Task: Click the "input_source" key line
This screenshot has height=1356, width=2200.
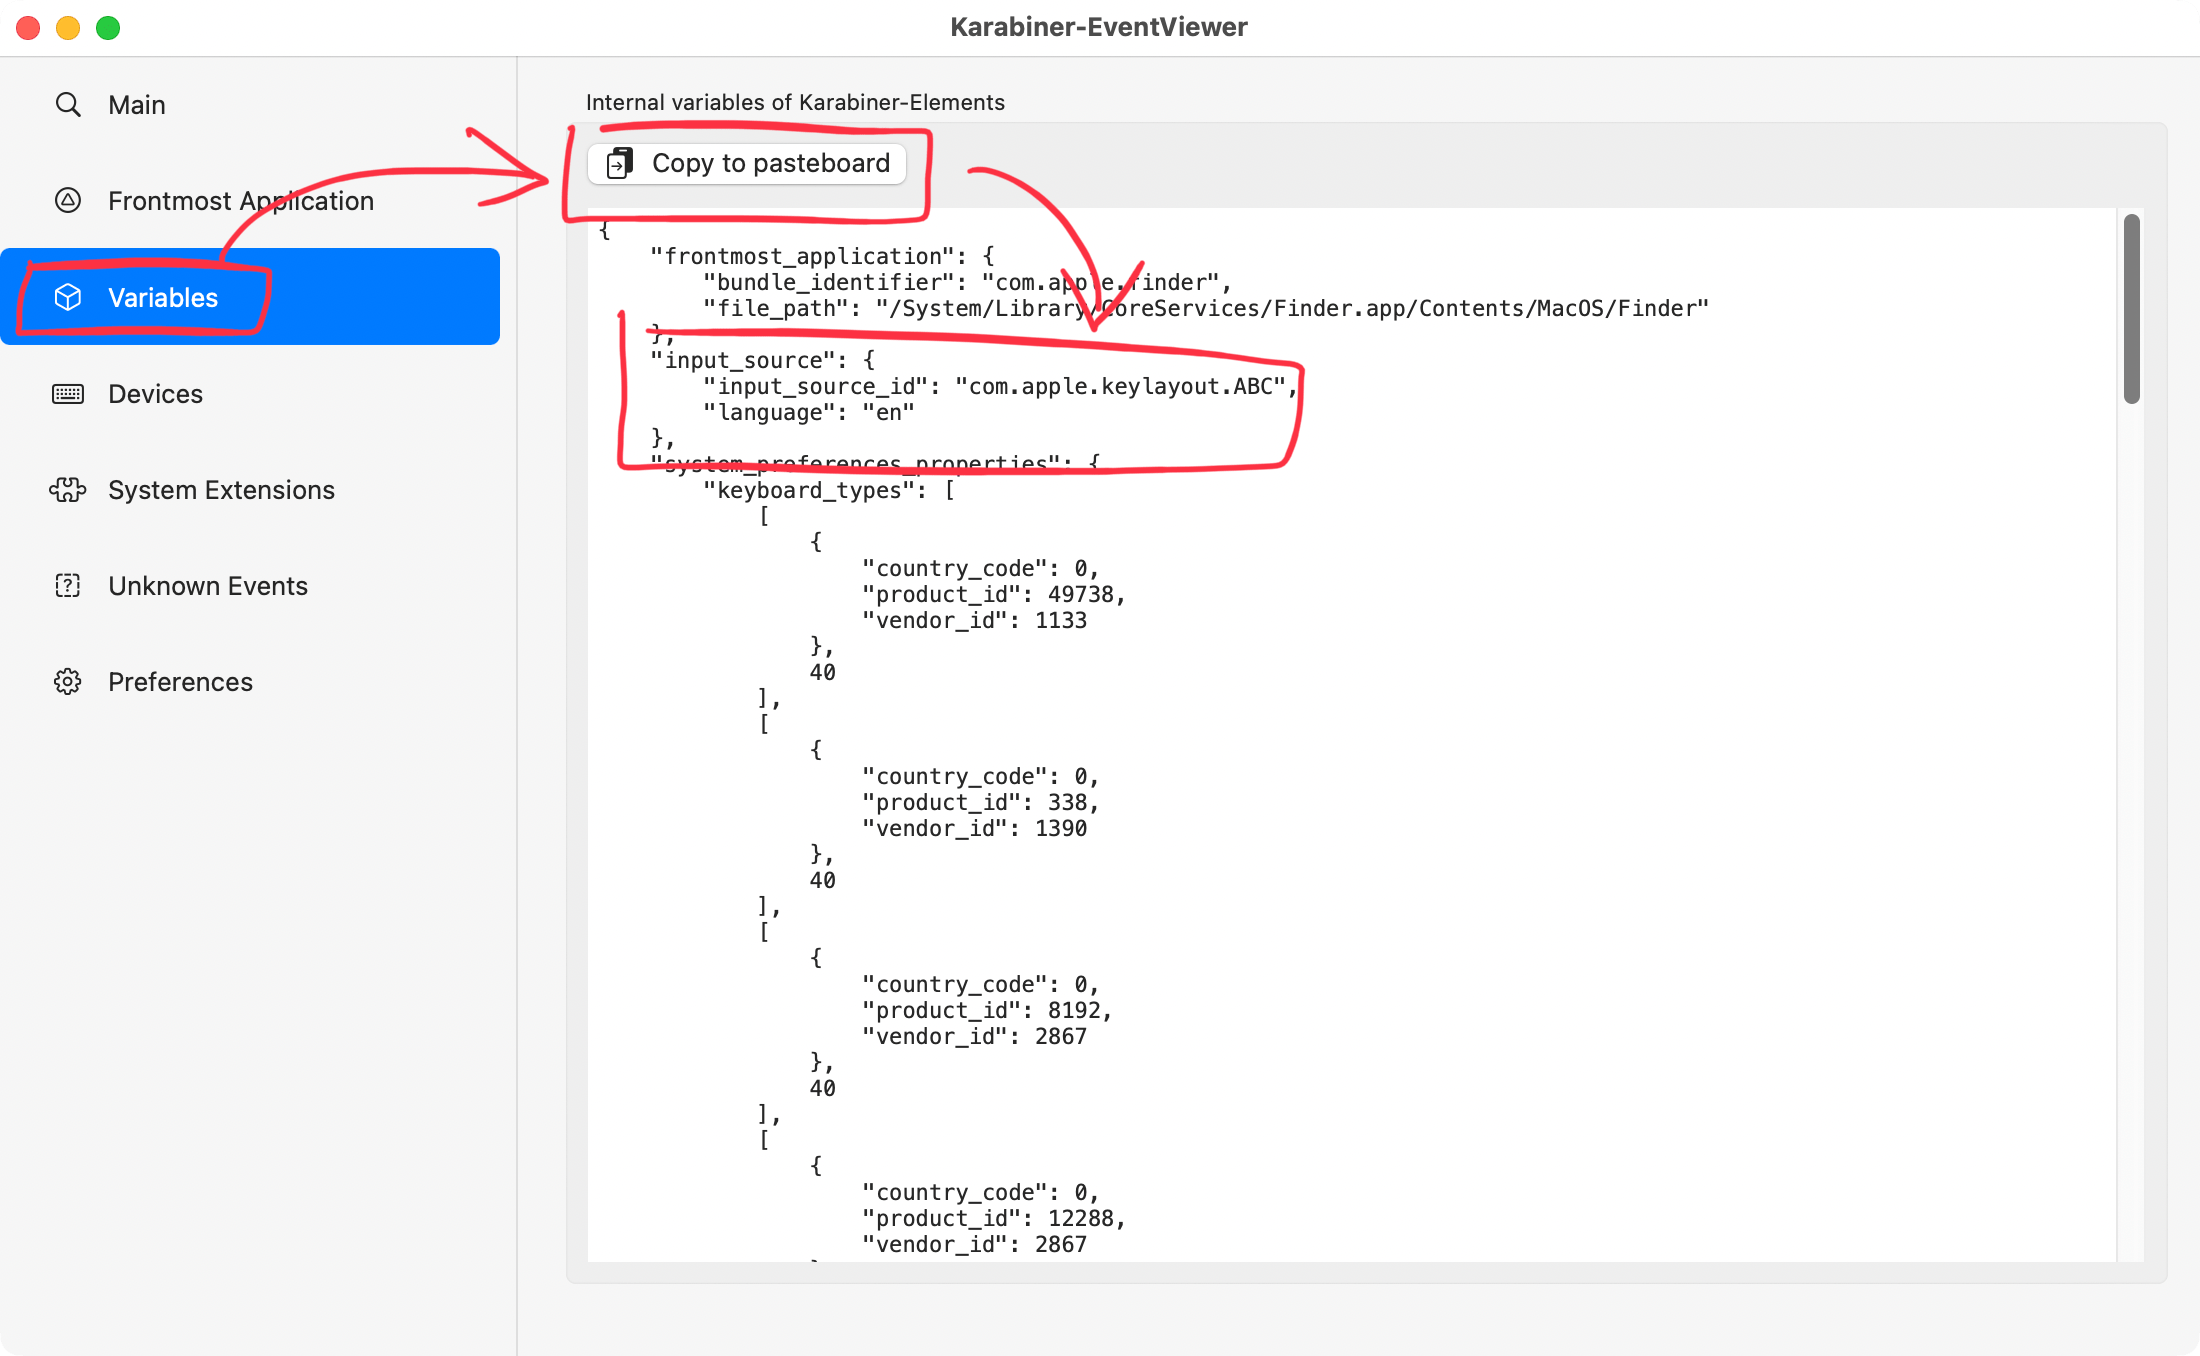Action: 763,360
